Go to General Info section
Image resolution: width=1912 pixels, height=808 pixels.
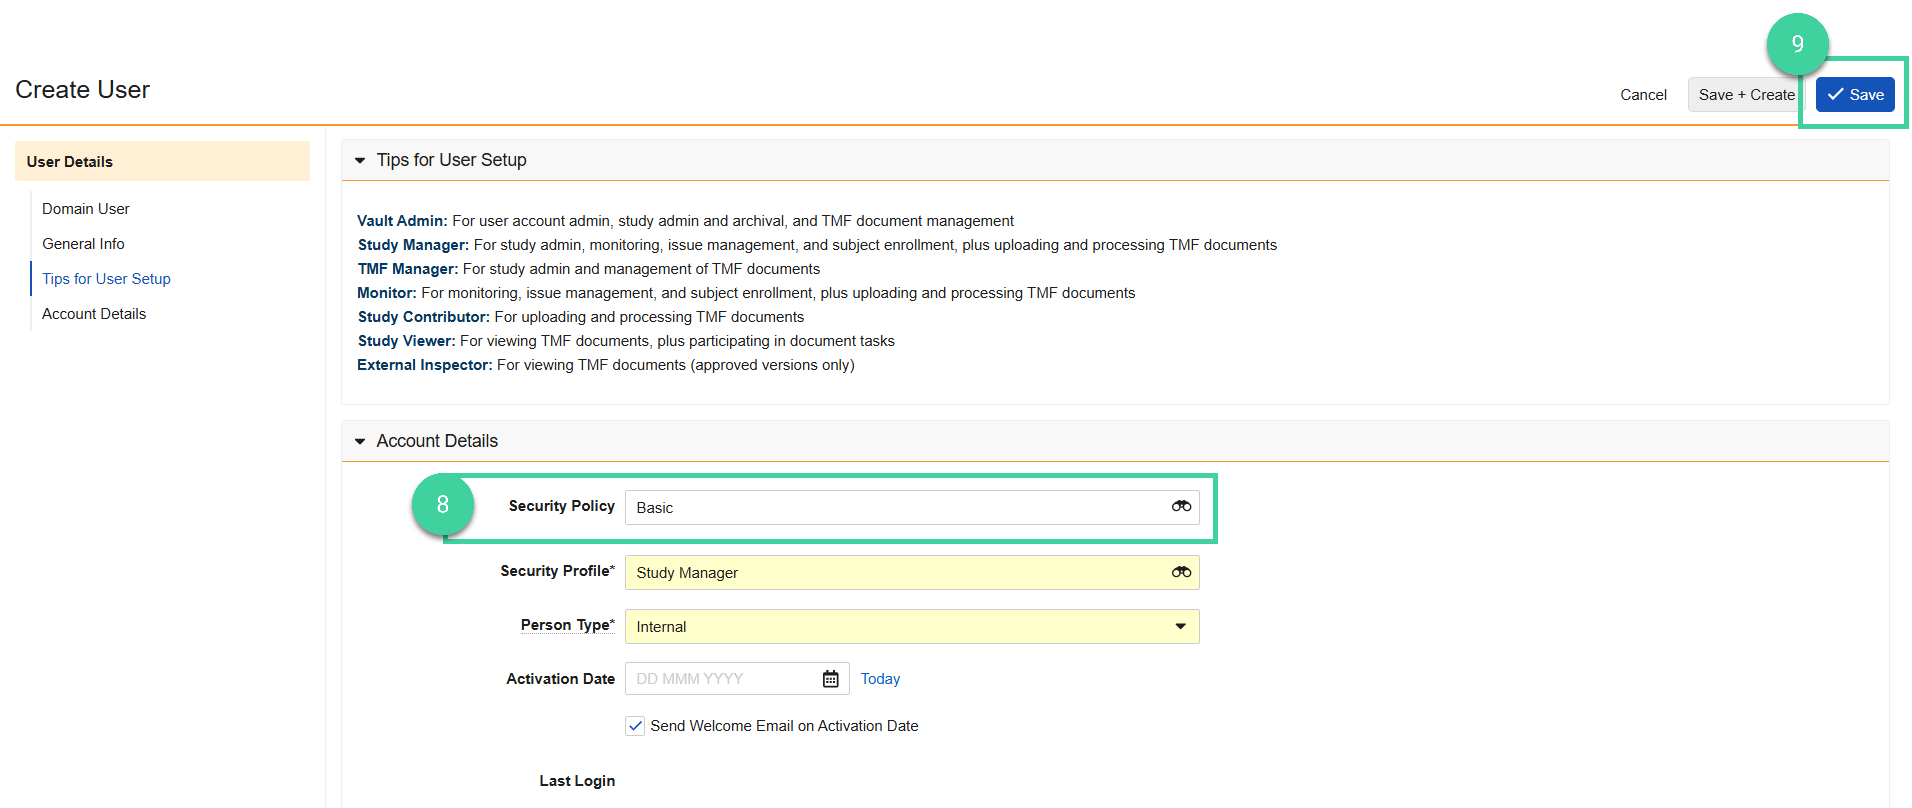[83, 244]
